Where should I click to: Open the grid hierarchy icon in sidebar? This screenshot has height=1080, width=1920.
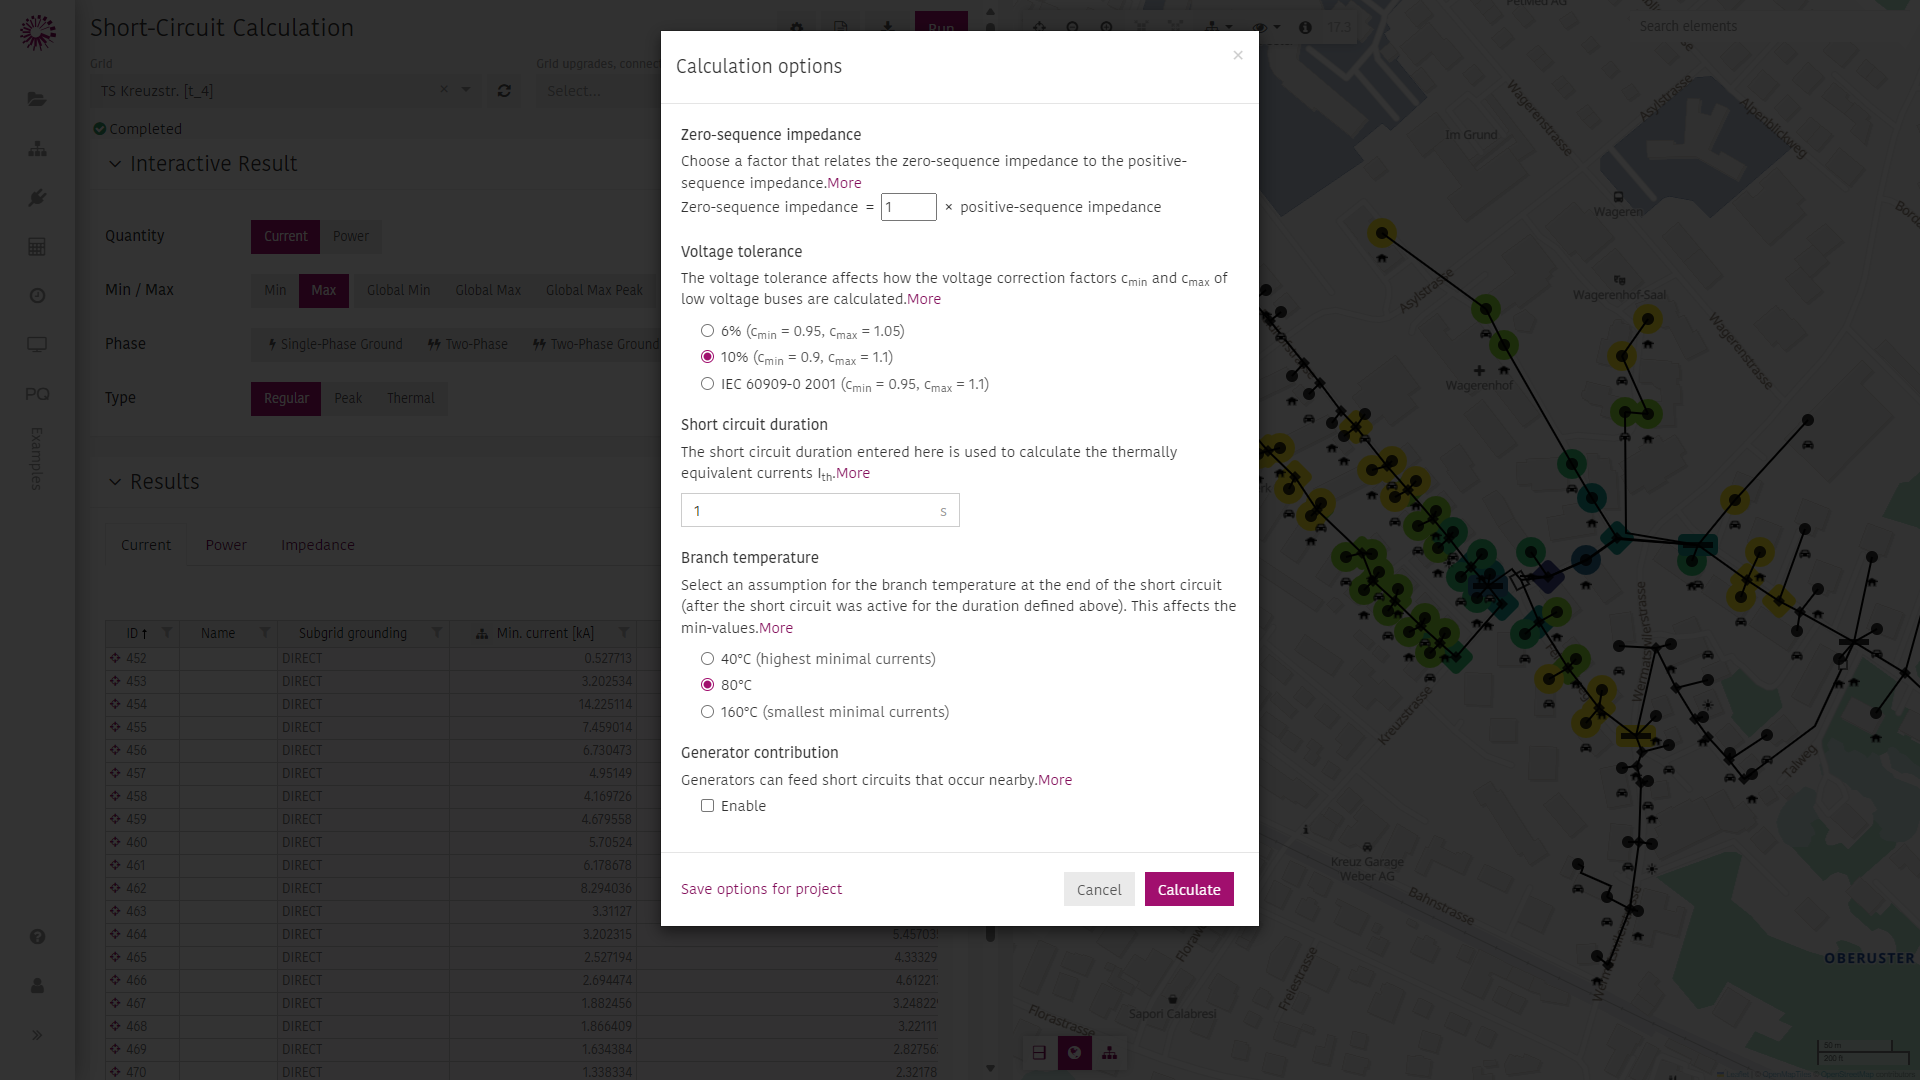coord(37,148)
